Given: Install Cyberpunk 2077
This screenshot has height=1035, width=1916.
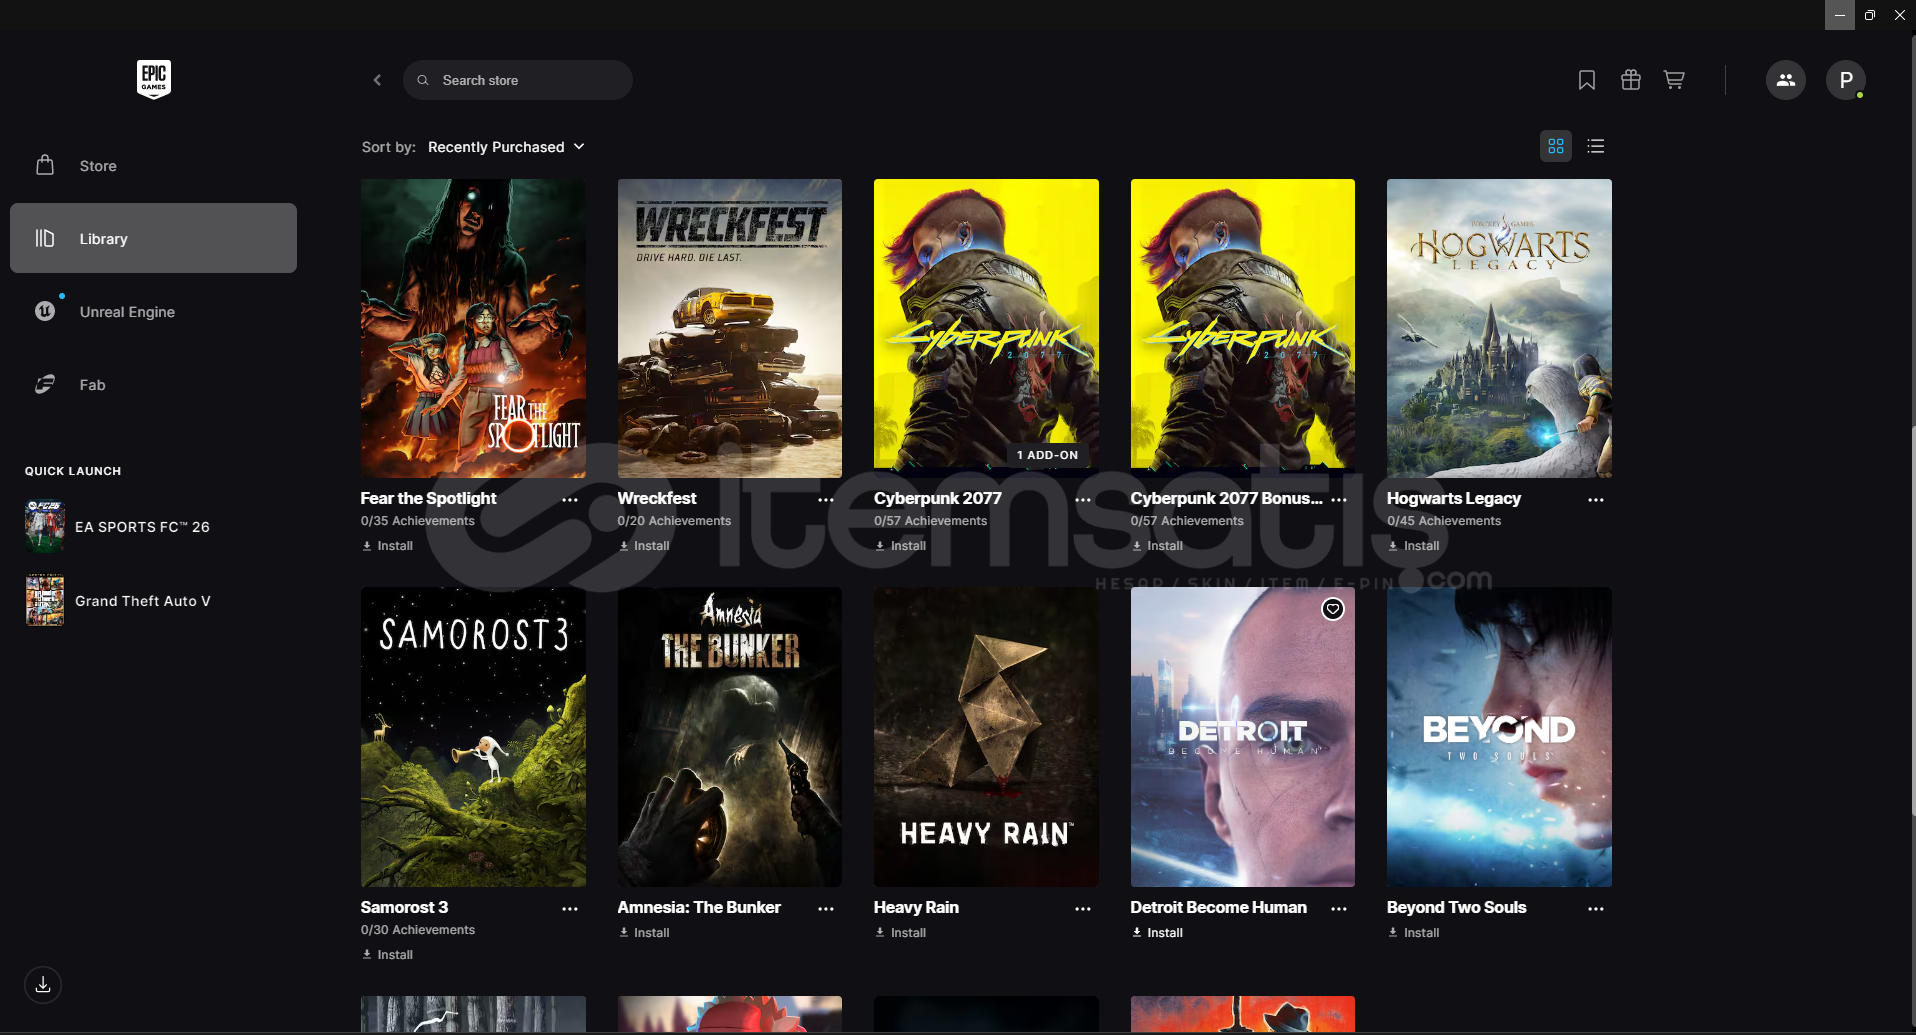Looking at the screenshot, I should click(x=900, y=546).
